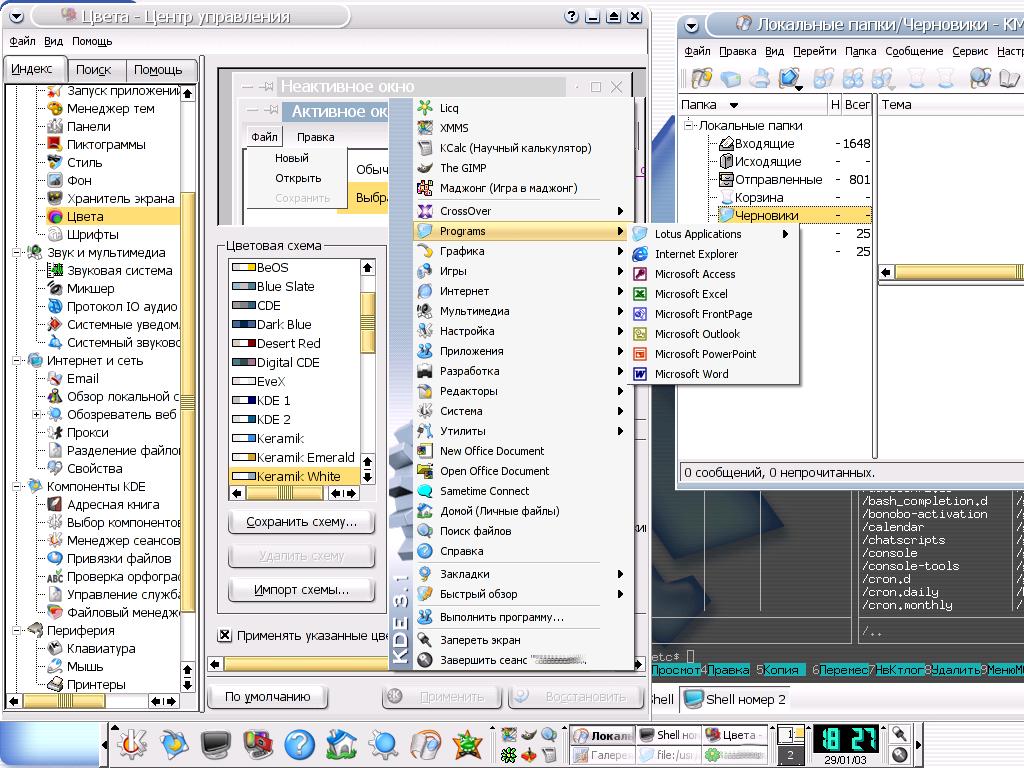Select the Keramik White color scheme
This screenshot has height=768, width=1024.
click(x=294, y=476)
